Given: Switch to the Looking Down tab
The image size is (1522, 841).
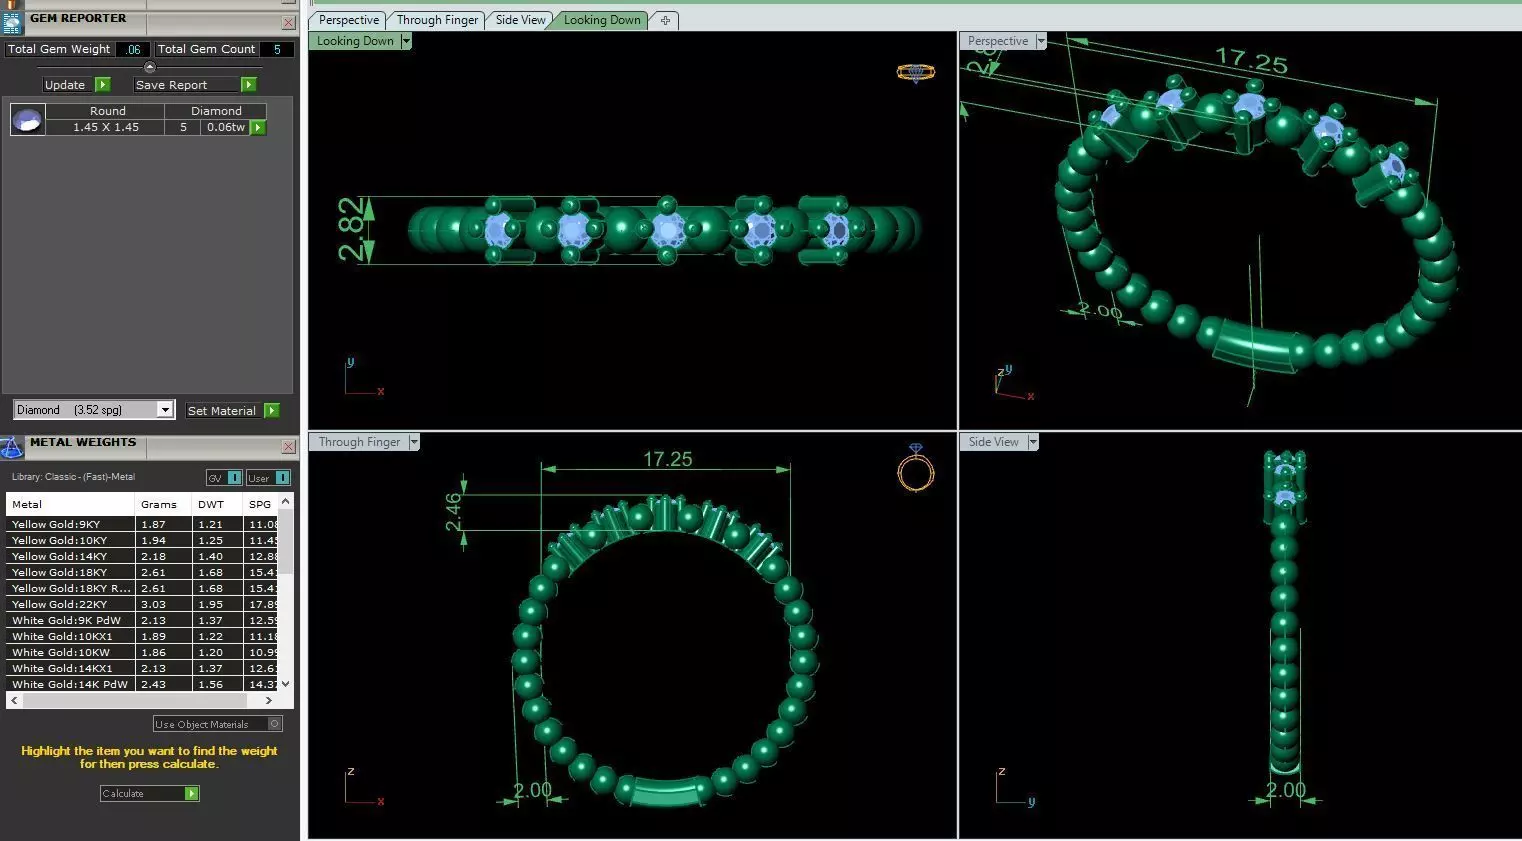Looking at the screenshot, I should (x=602, y=20).
